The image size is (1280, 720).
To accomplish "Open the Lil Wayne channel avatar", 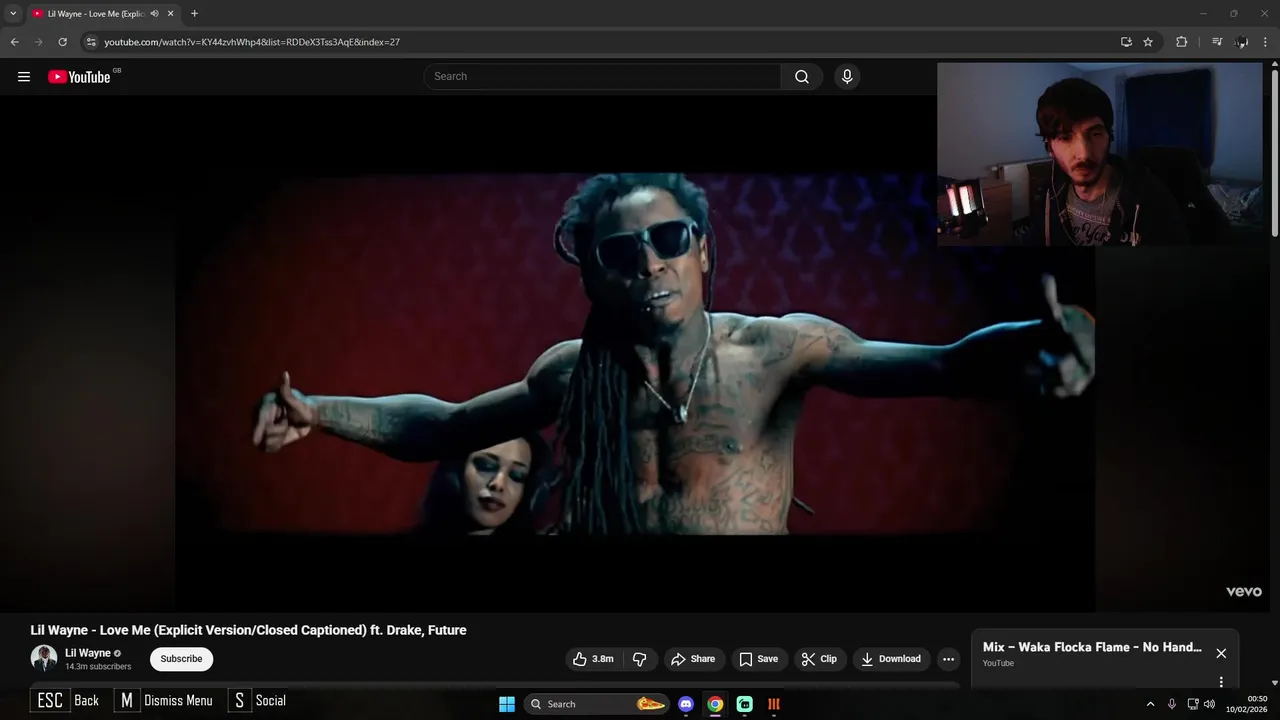I will tap(44, 658).
